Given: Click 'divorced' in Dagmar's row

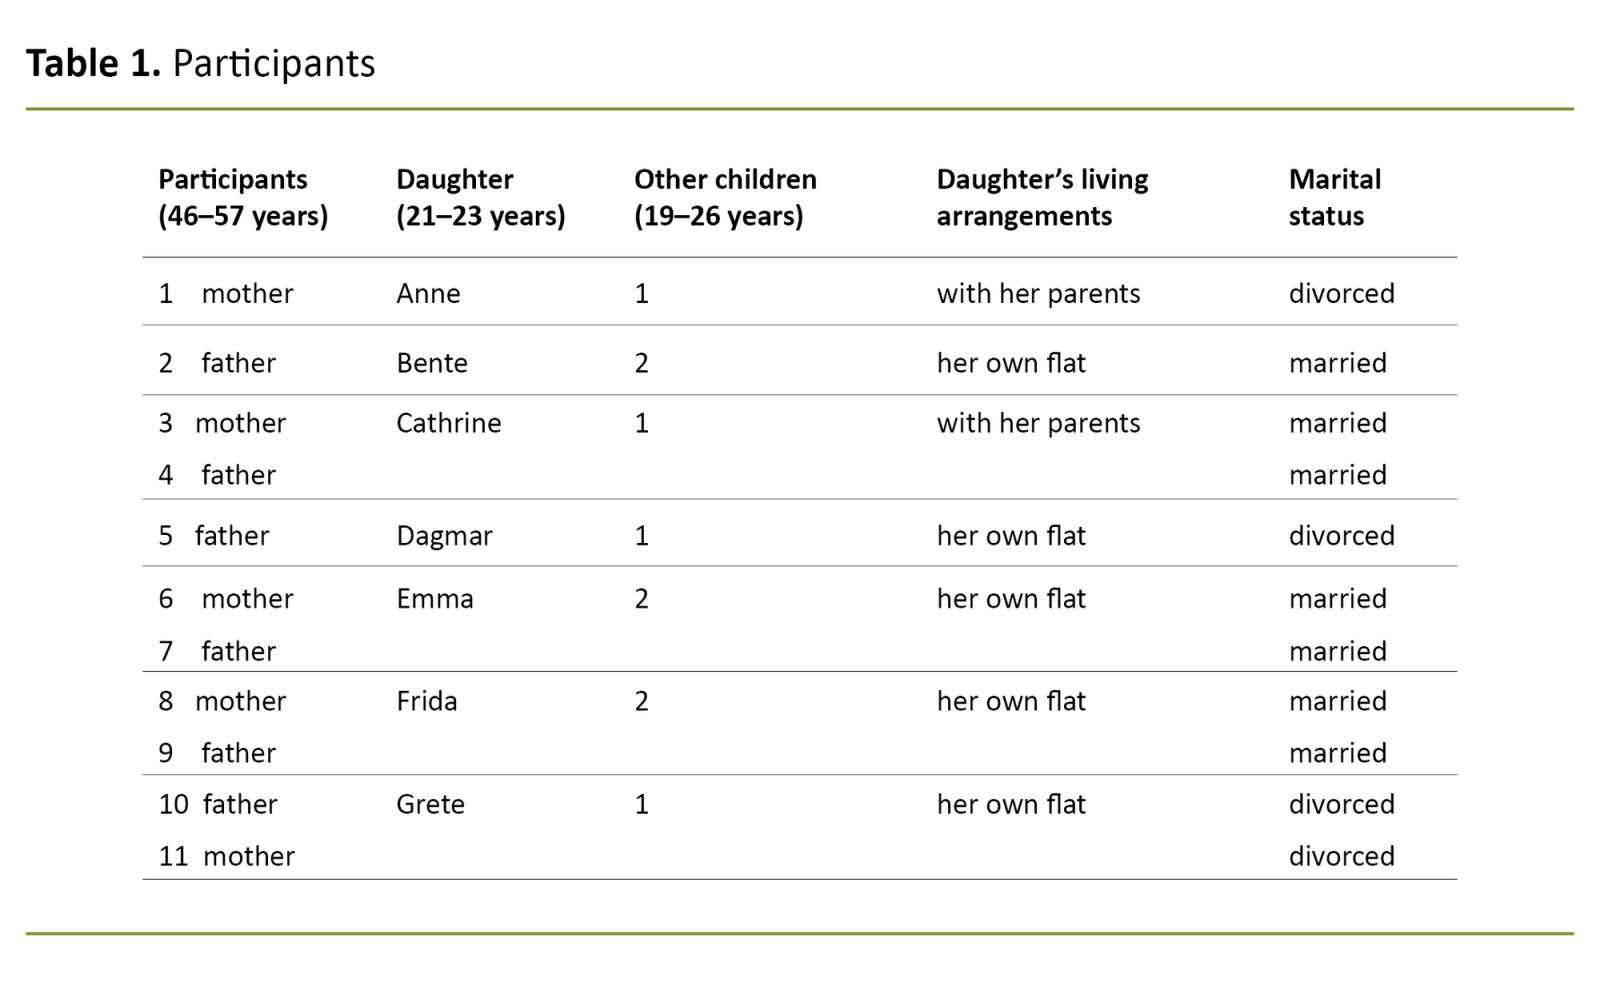Looking at the screenshot, I should pyautogui.click(x=1341, y=536).
